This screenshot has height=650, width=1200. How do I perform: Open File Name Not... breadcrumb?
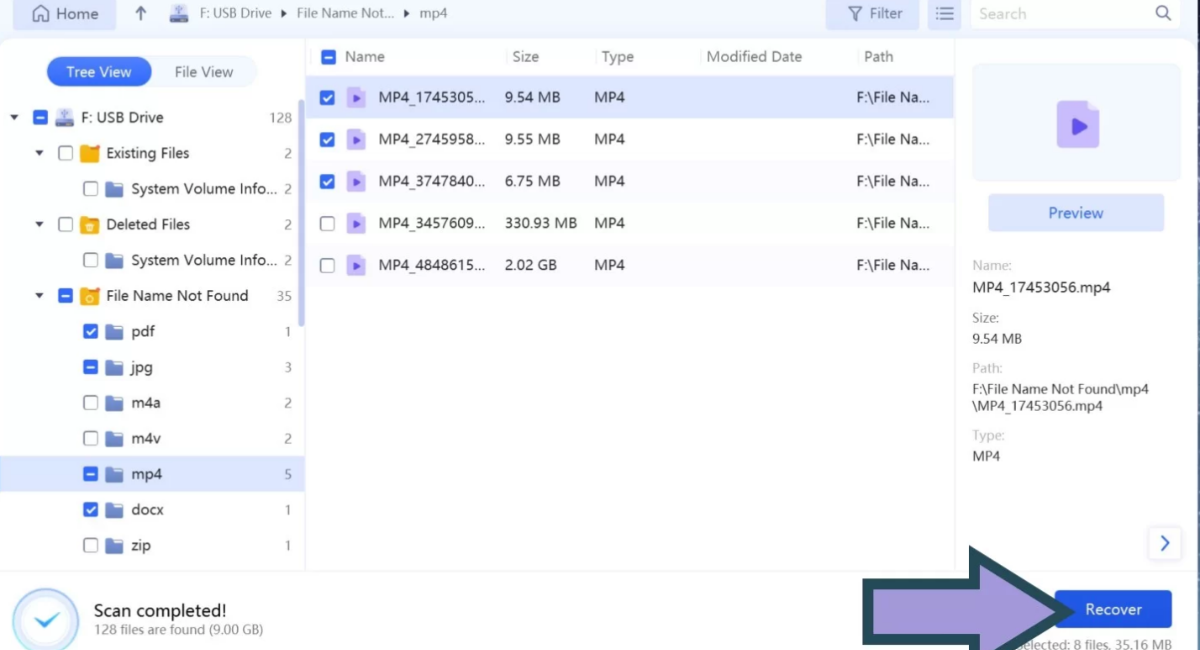[343, 14]
